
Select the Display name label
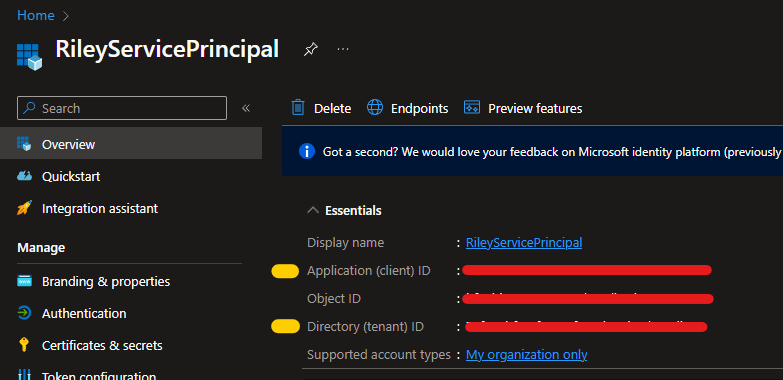[x=346, y=243]
